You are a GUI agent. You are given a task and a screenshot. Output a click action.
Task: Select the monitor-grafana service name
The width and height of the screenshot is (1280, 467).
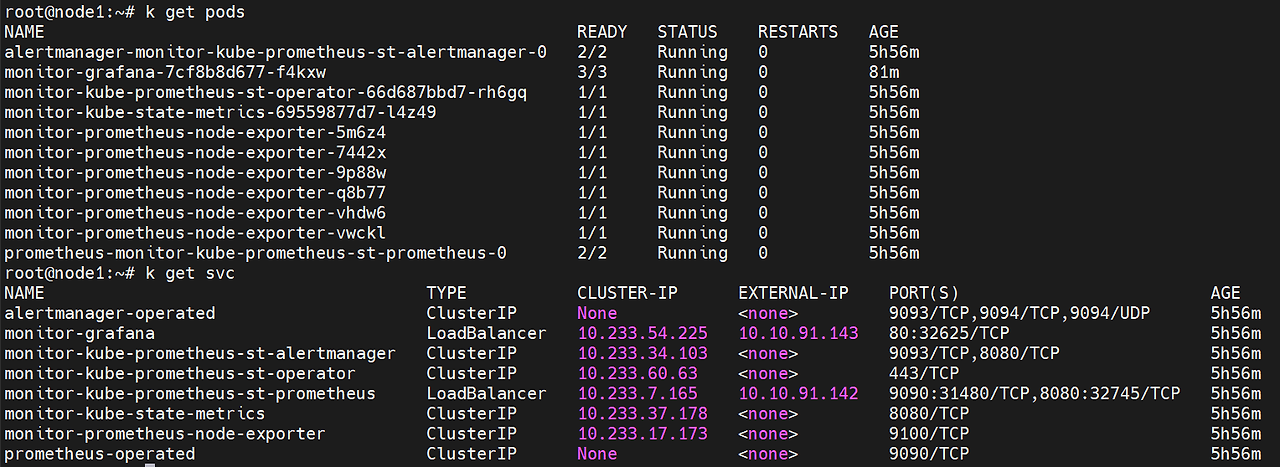(x=80, y=333)
